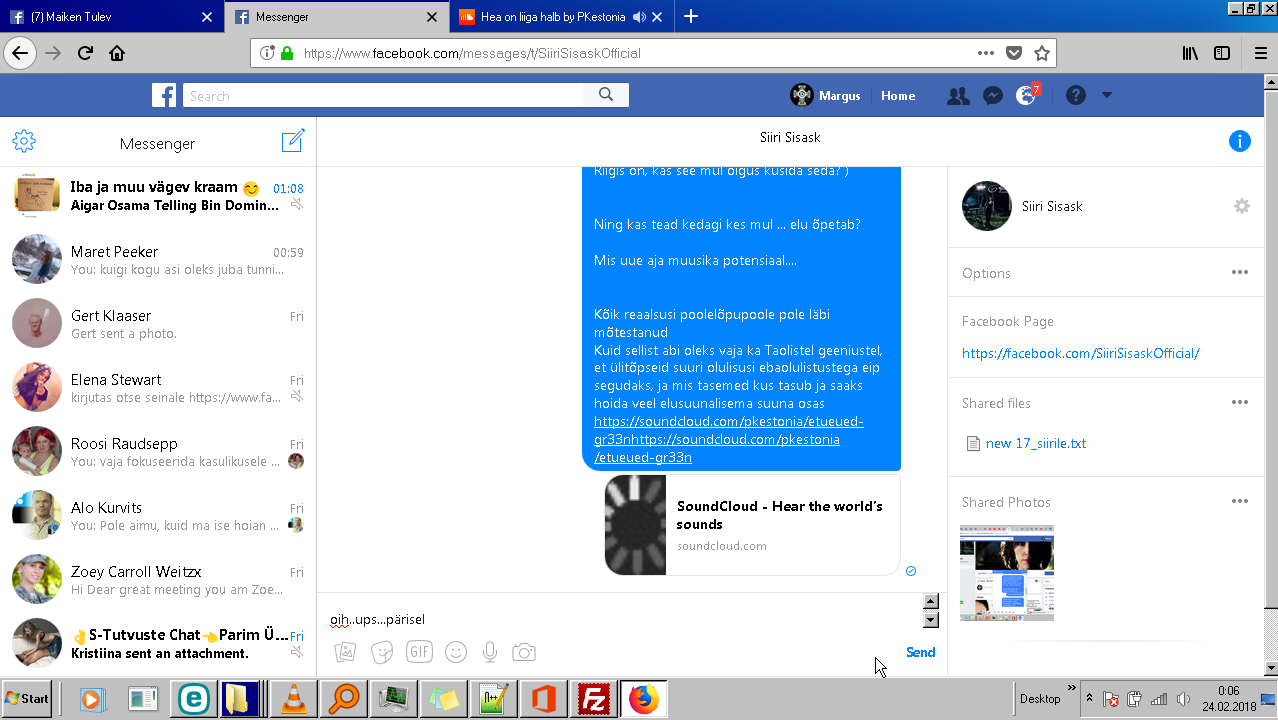Open the SoundCloud link preview card
Image resolution: width=1278 pixels, height=720 pixels.
click(752, 524)
